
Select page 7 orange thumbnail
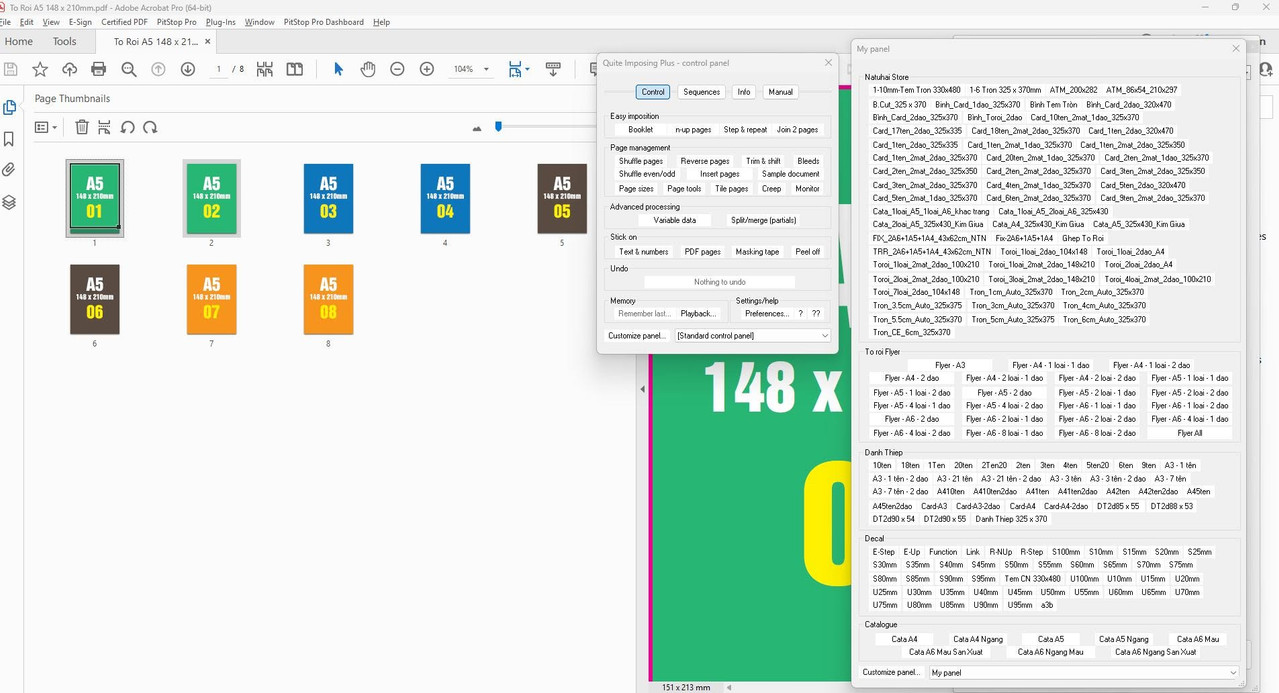211,299
